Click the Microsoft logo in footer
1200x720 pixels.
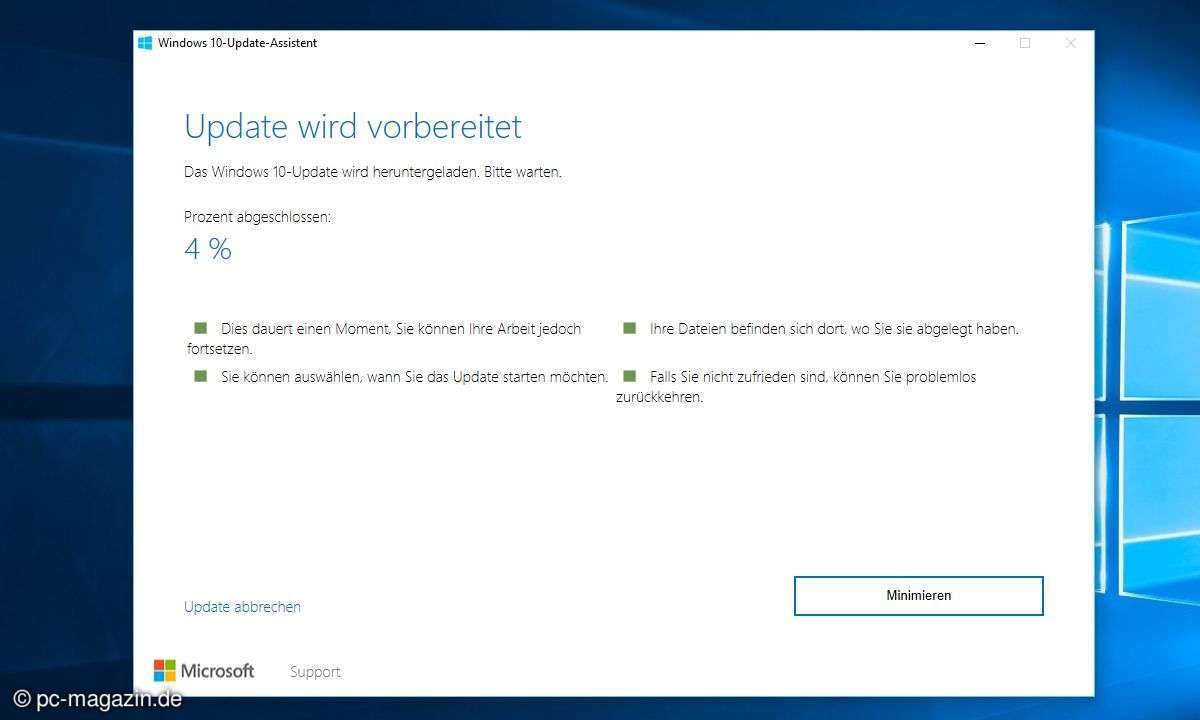(204, 671)
